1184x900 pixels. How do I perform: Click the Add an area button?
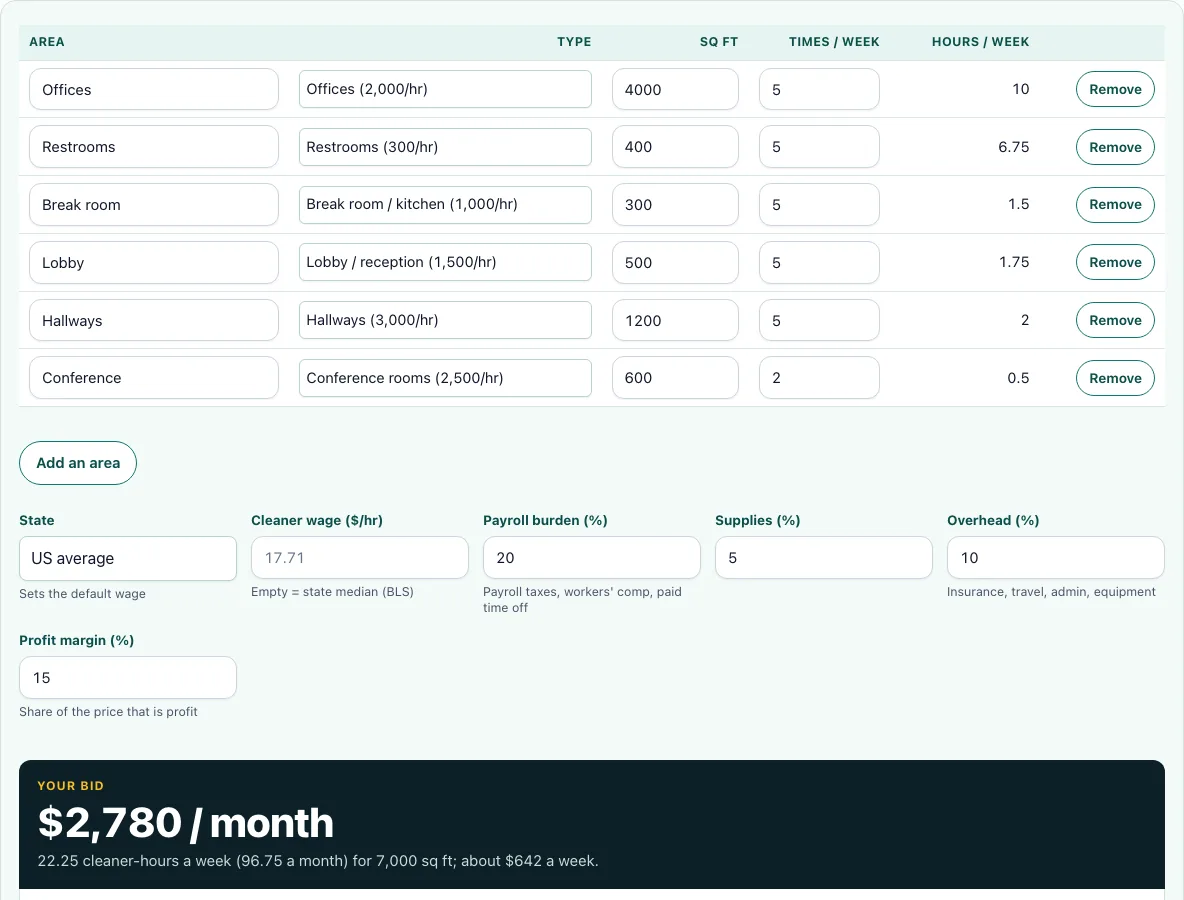click(78, 463)
